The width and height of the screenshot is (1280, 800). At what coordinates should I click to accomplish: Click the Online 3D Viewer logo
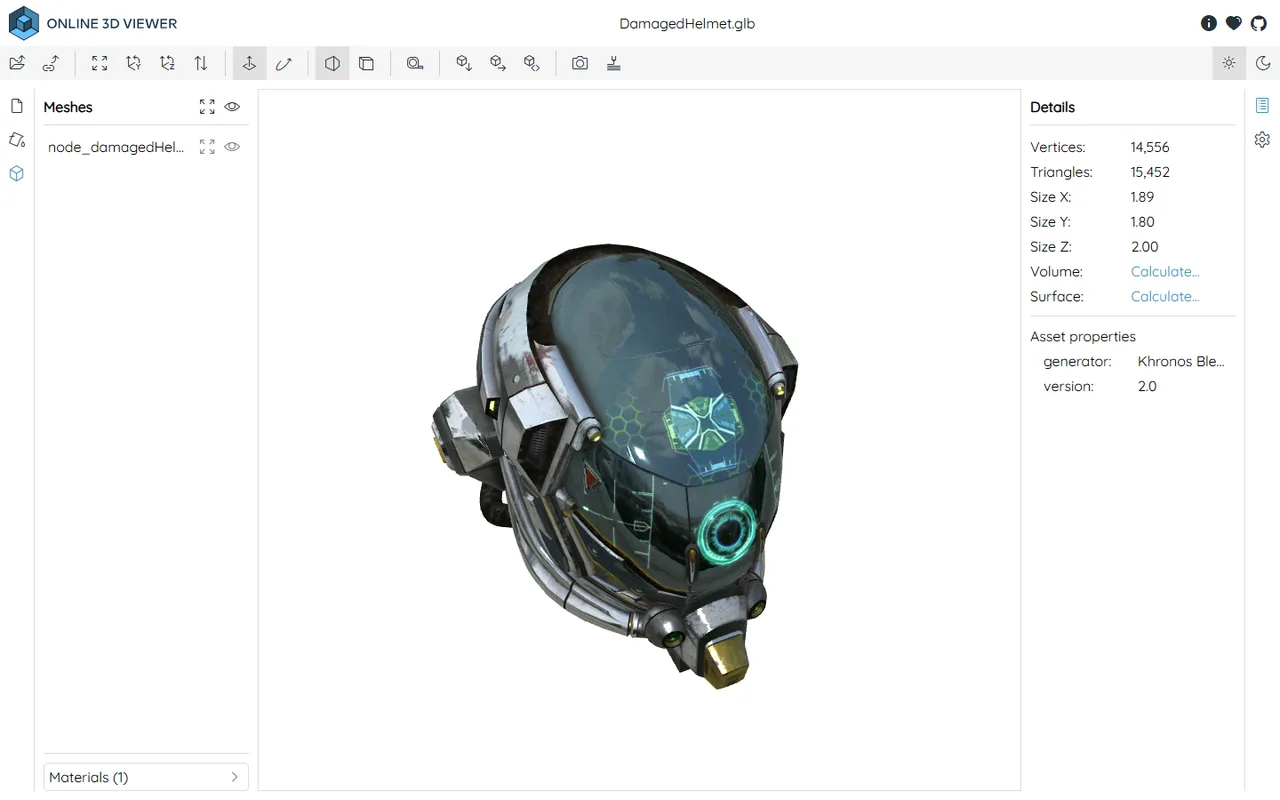(24, 23)
